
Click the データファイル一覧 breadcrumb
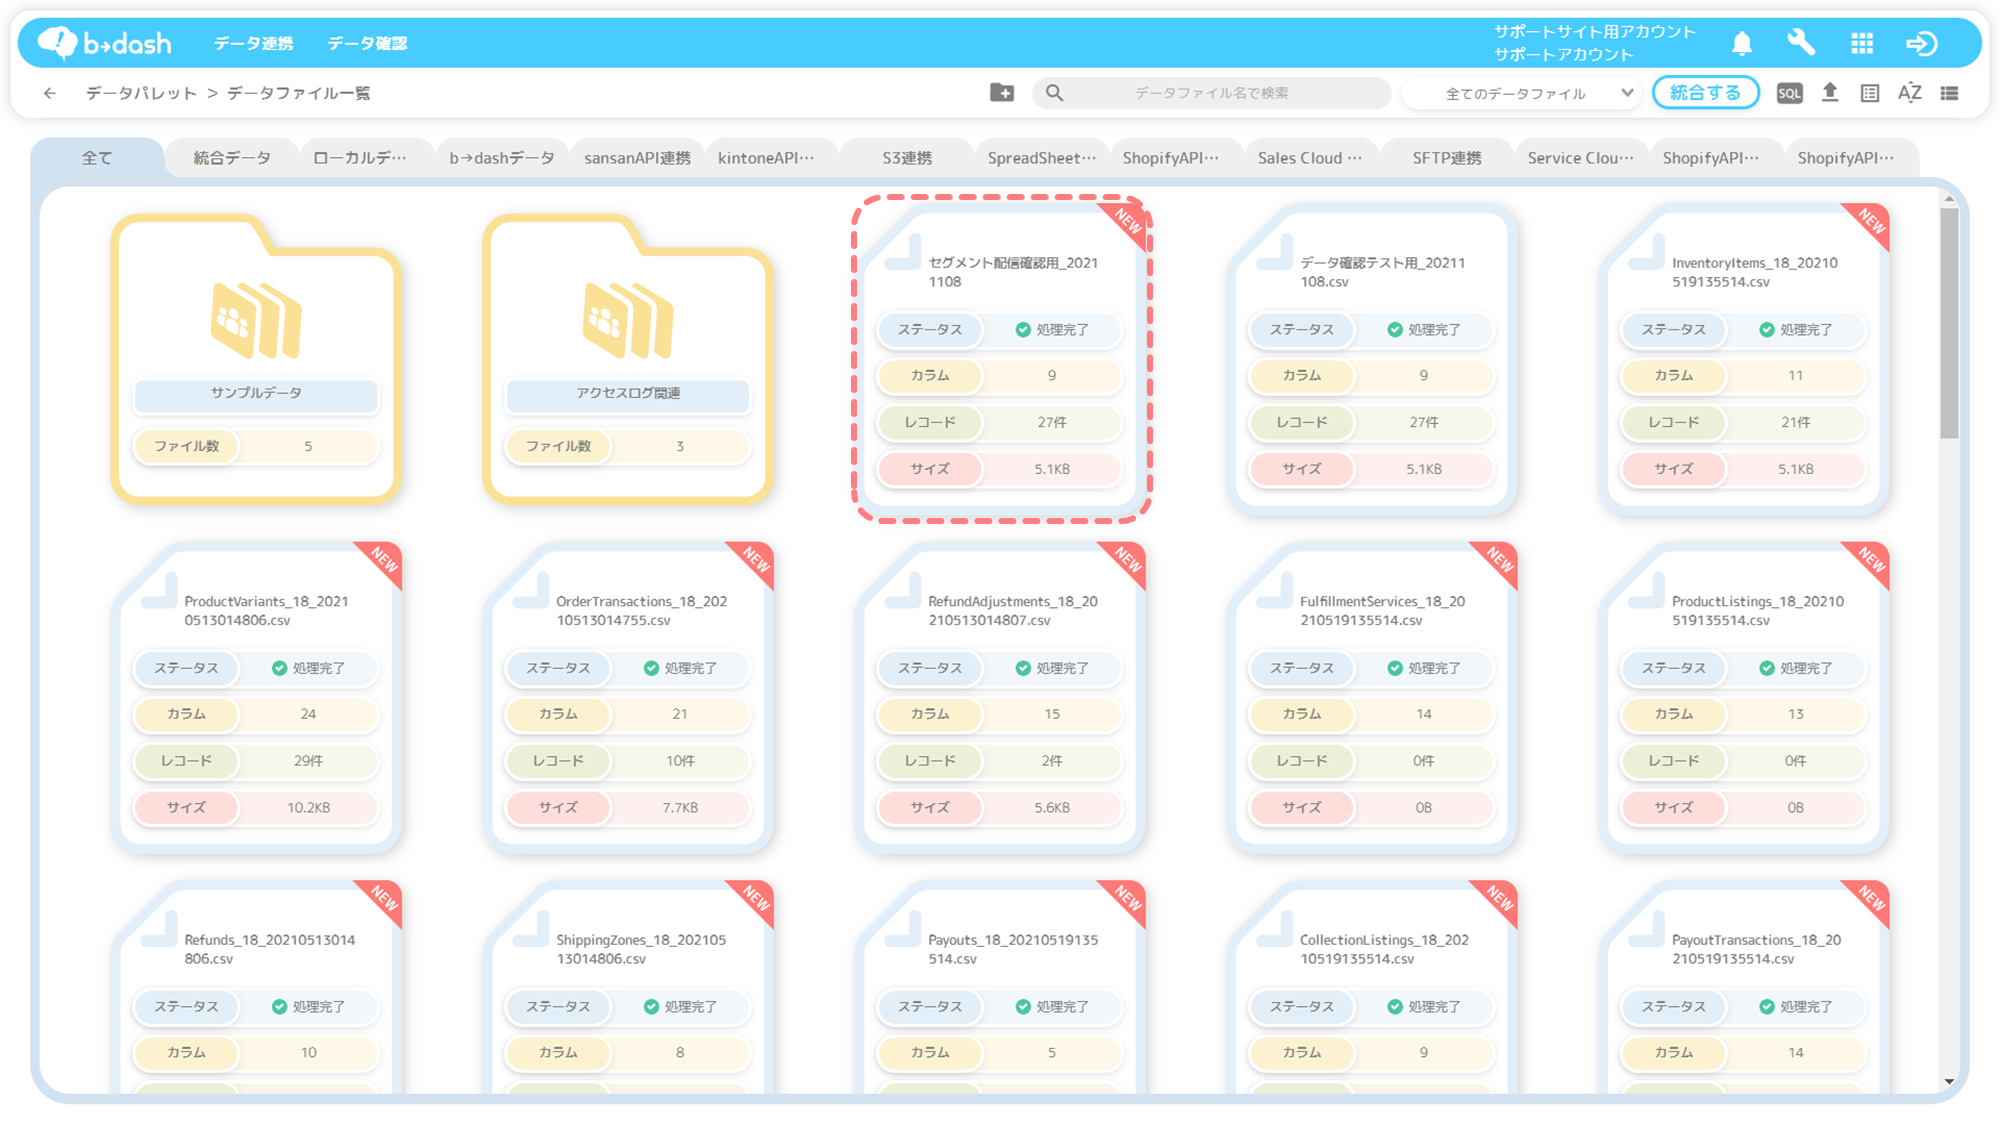coord(299,93)
